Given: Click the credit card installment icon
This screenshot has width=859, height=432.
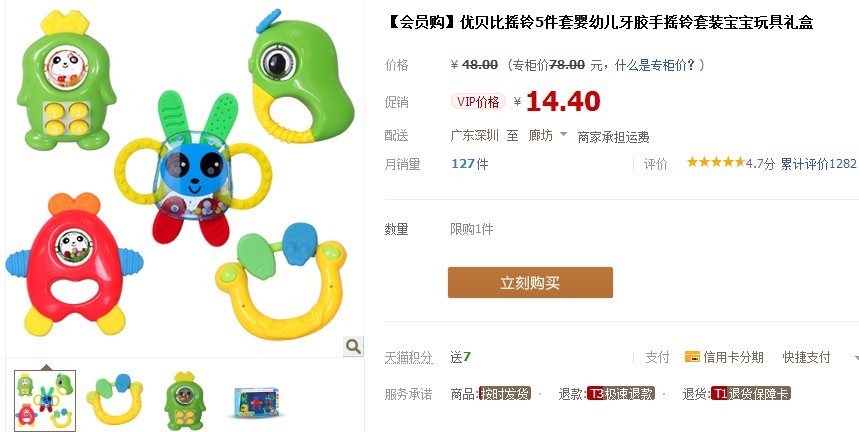Looking at the screenshot, I should tap(692, 358).
